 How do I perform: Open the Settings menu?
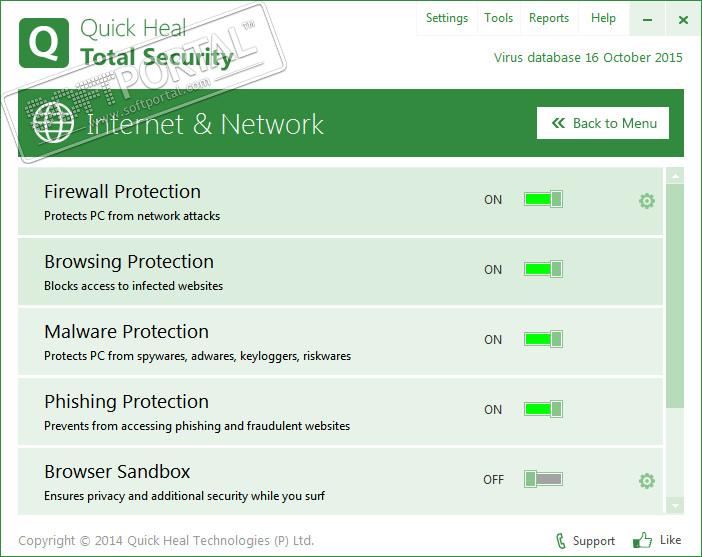point(447,18)
